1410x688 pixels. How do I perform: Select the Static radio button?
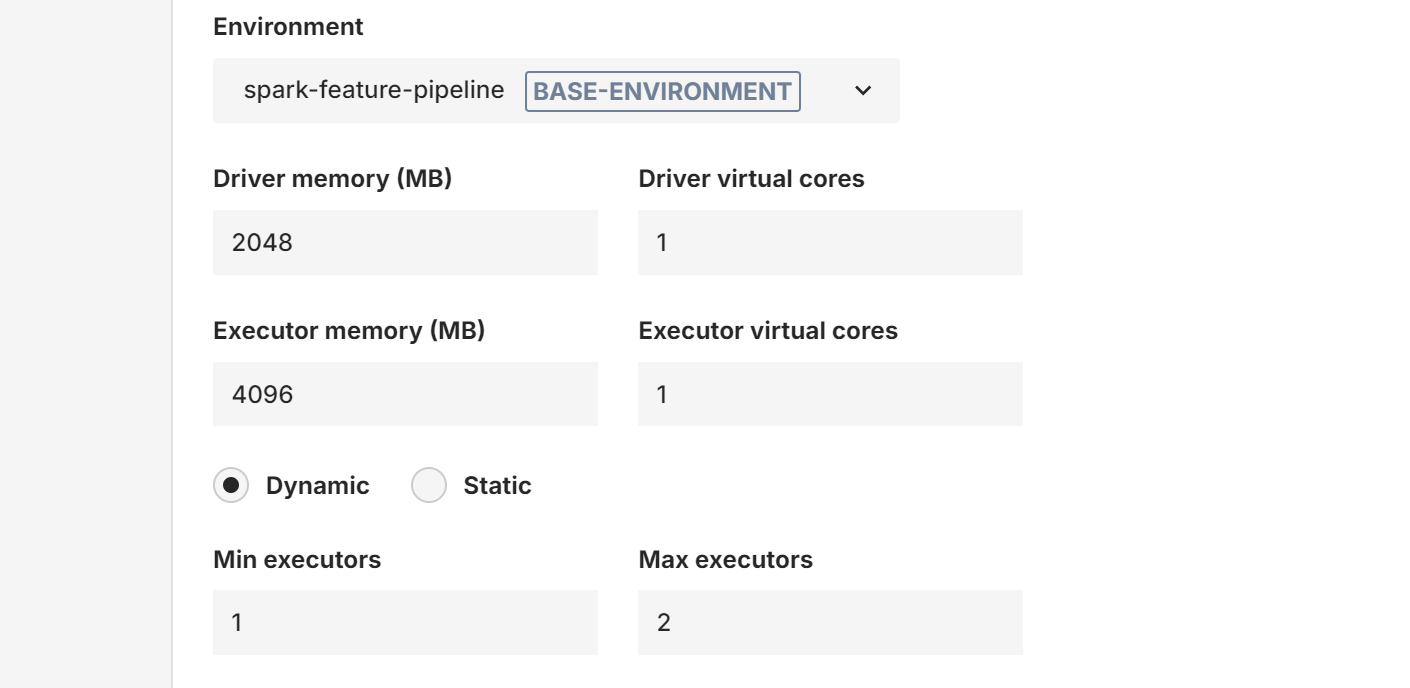428,485
